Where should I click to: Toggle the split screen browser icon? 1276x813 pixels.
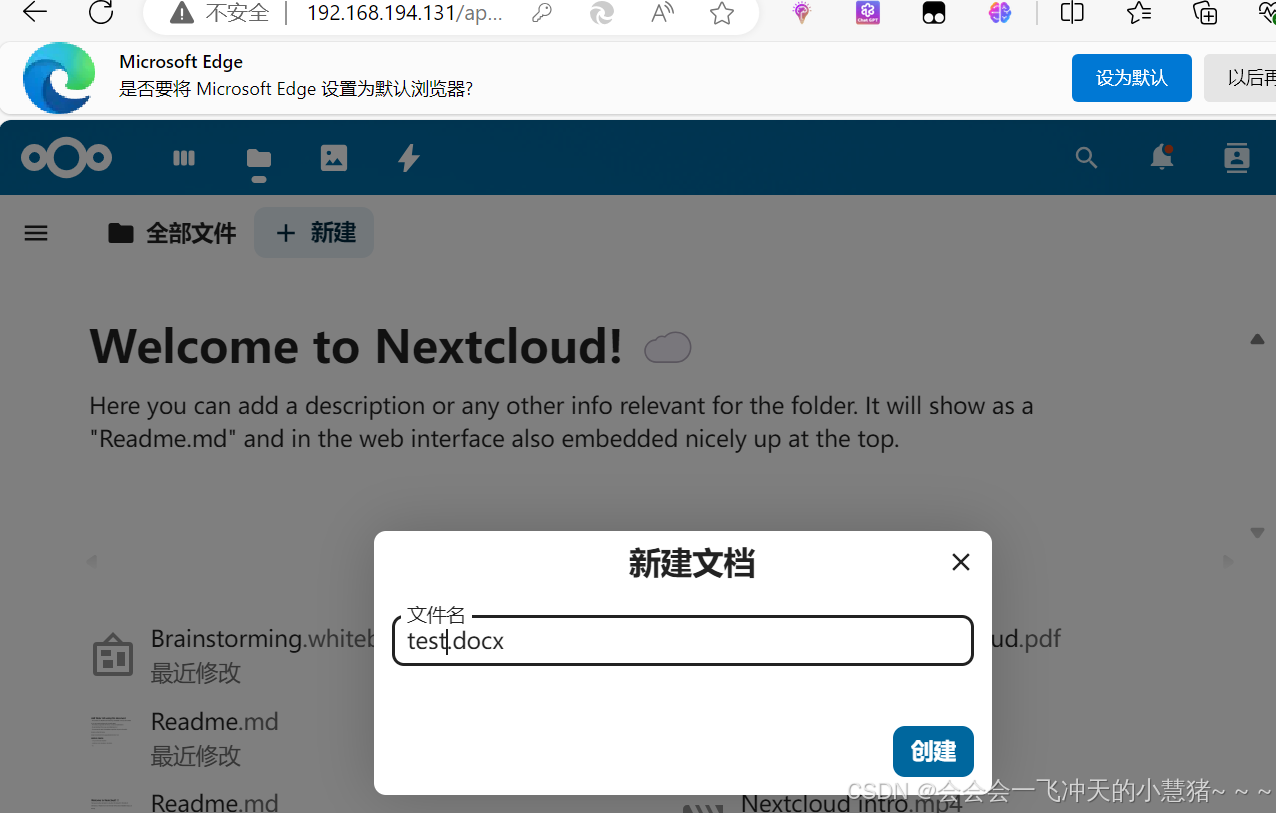(x=1072, y=13)
